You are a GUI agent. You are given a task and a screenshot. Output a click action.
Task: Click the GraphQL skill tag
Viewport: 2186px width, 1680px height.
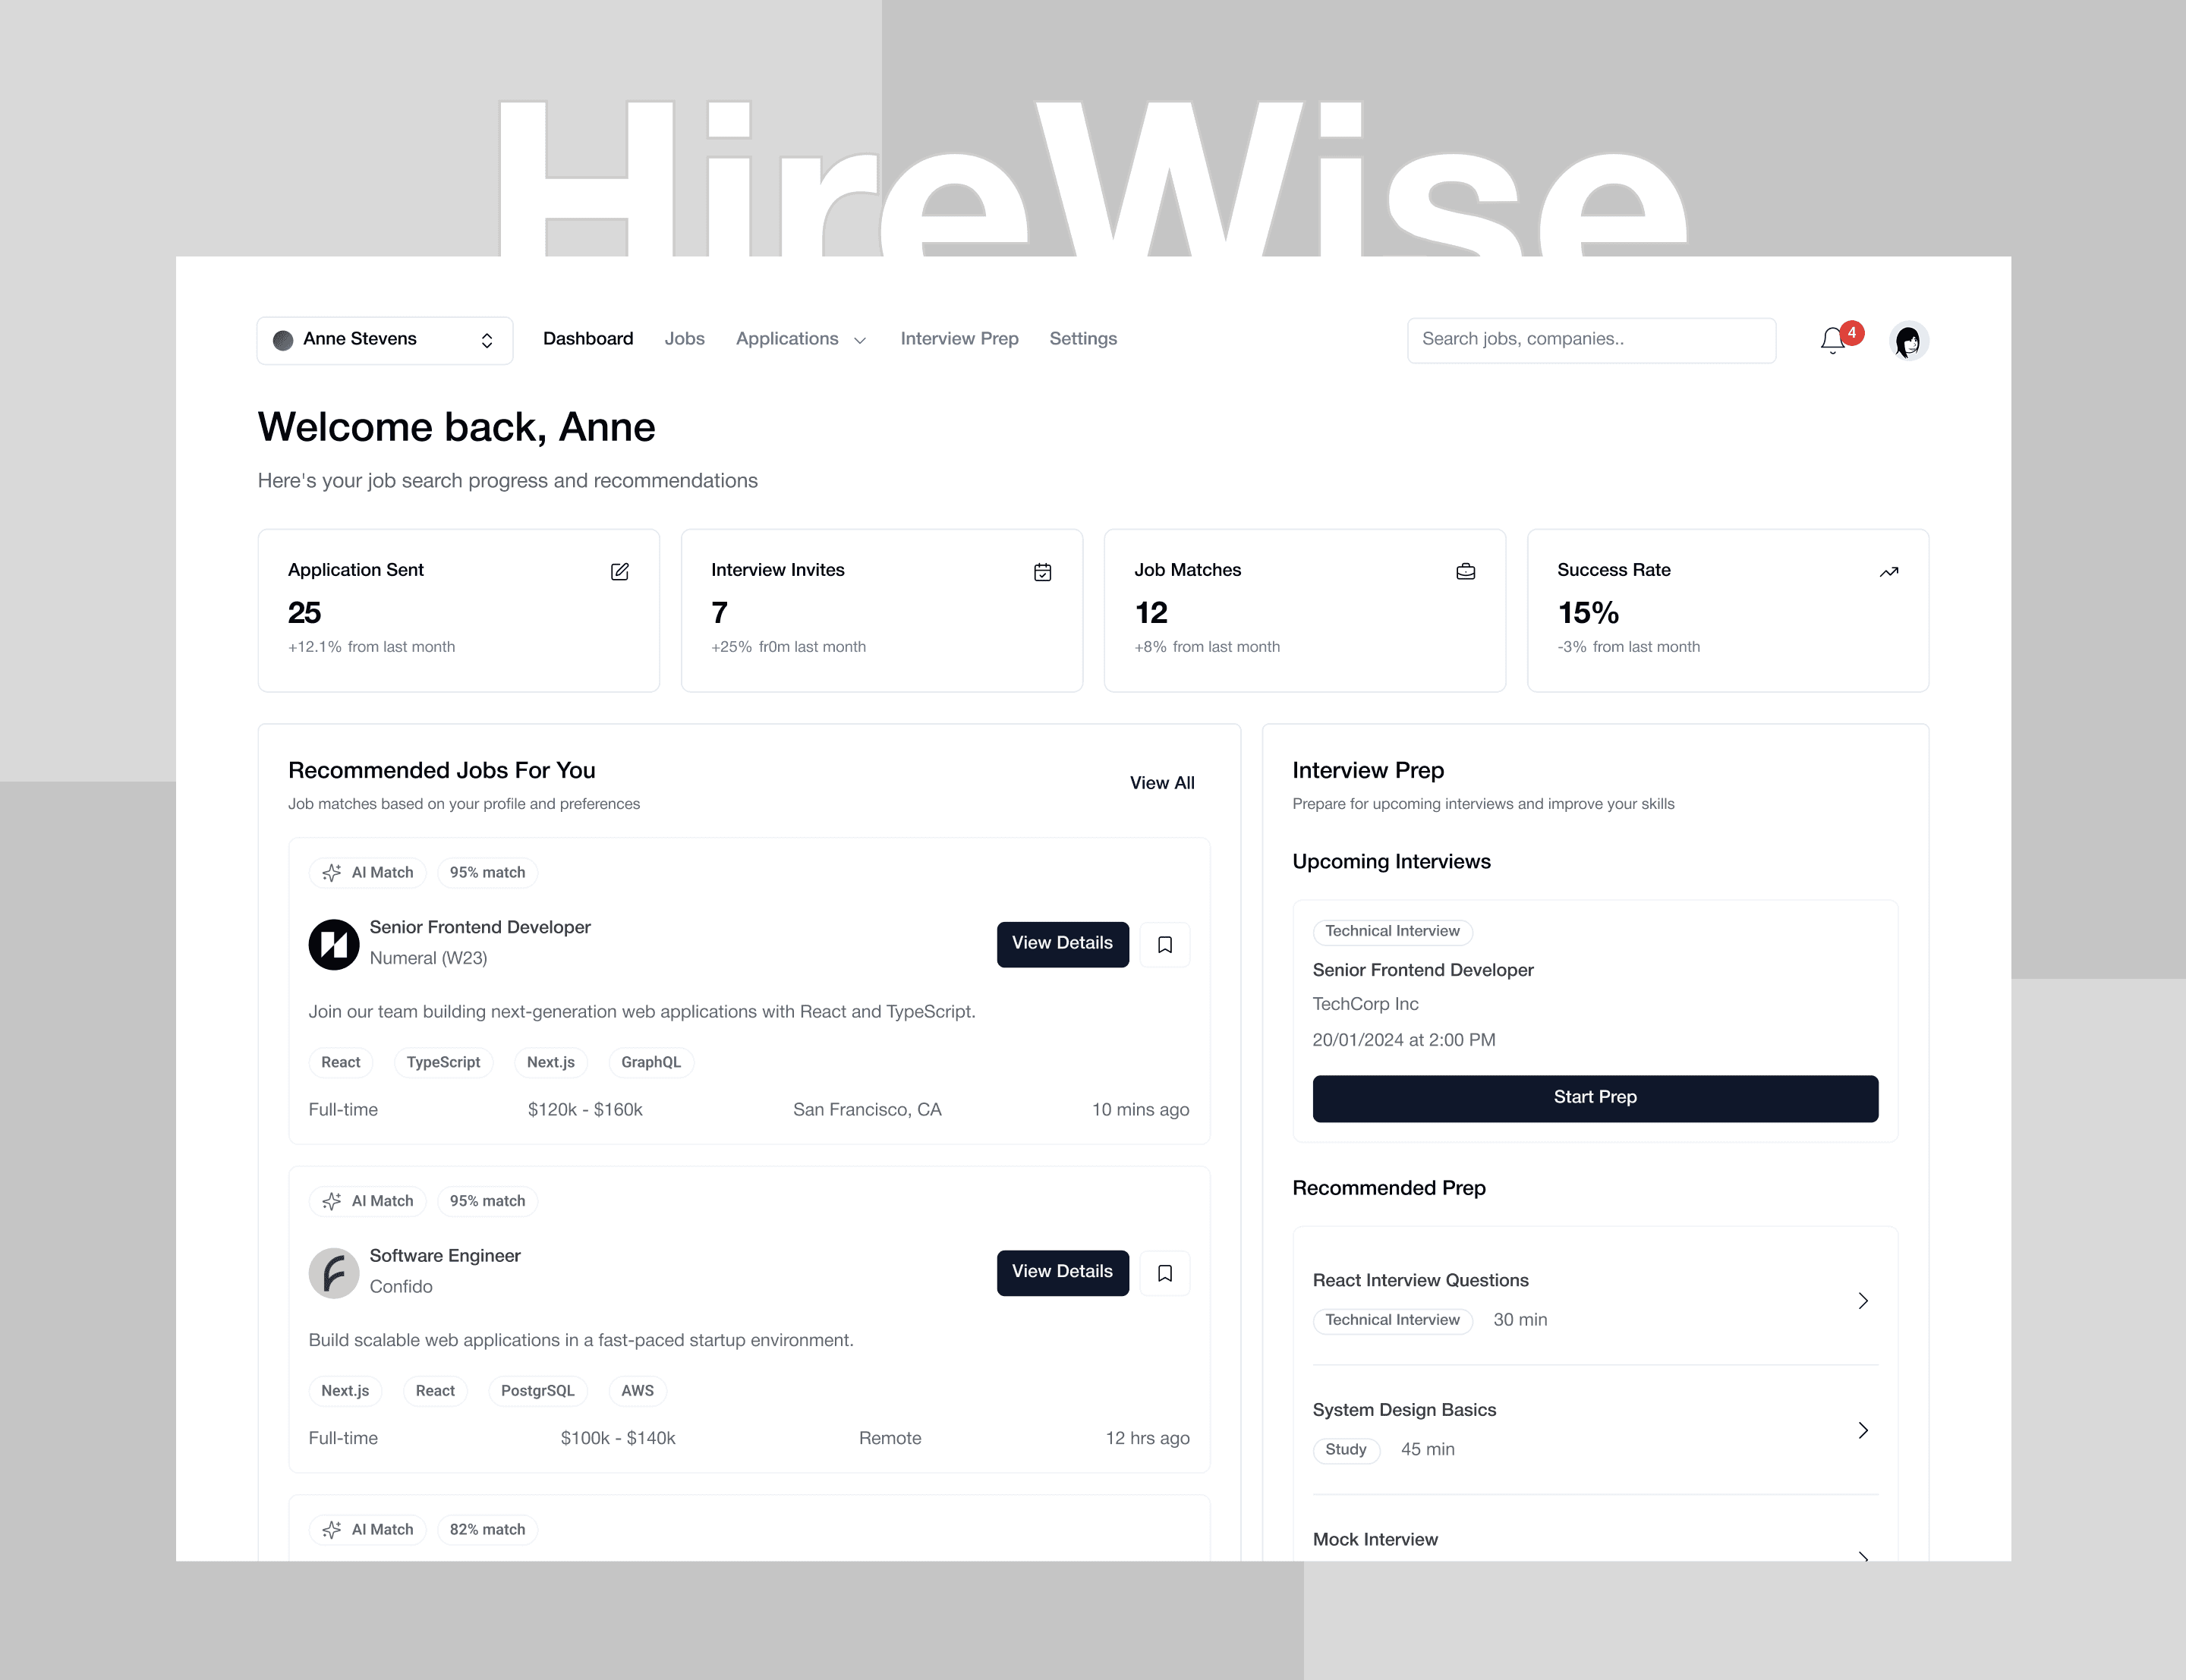point(651,1062)
